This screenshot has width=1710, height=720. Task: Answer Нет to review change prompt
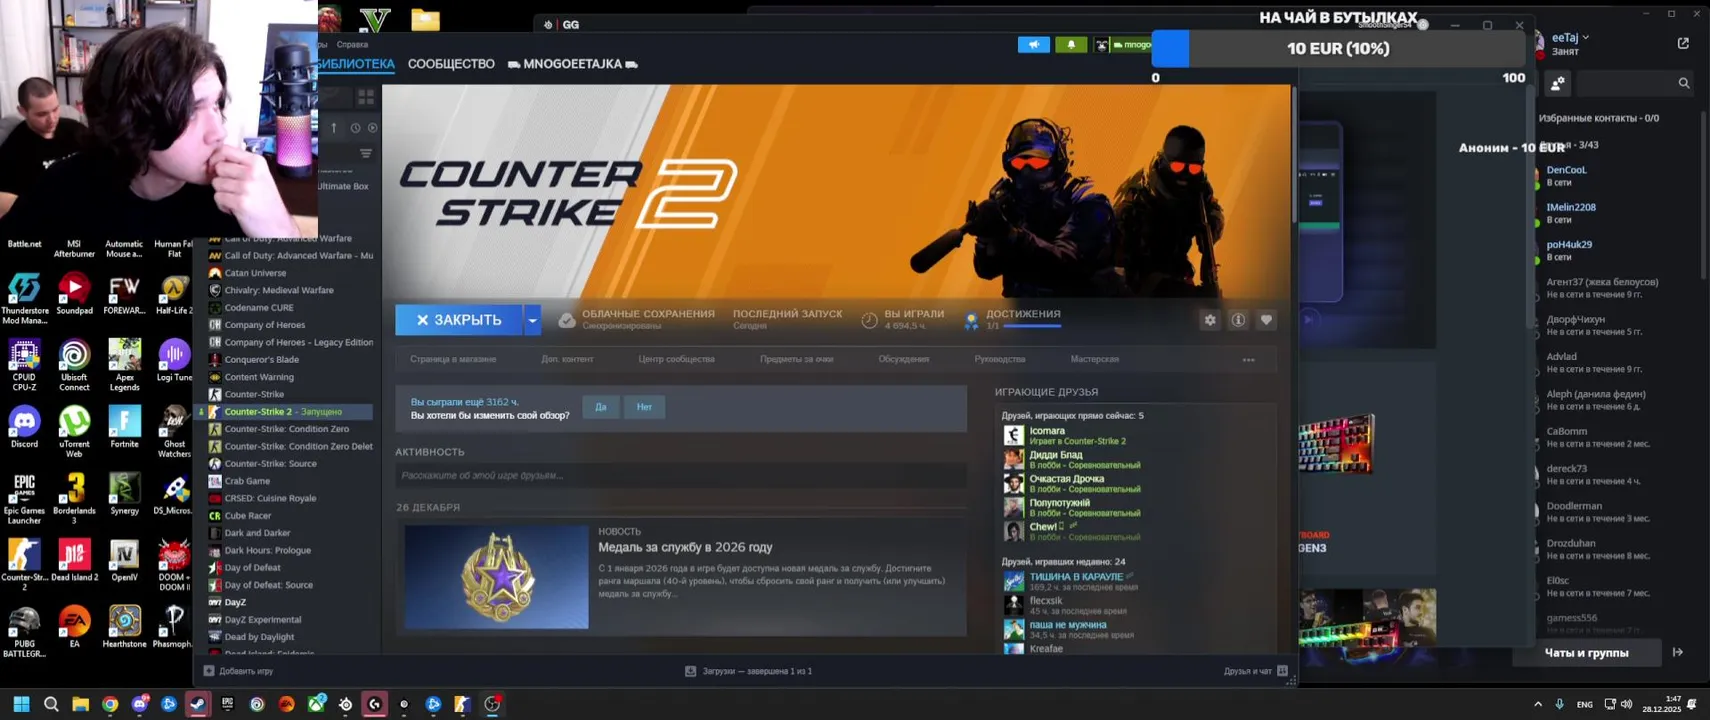click(644, 407)
